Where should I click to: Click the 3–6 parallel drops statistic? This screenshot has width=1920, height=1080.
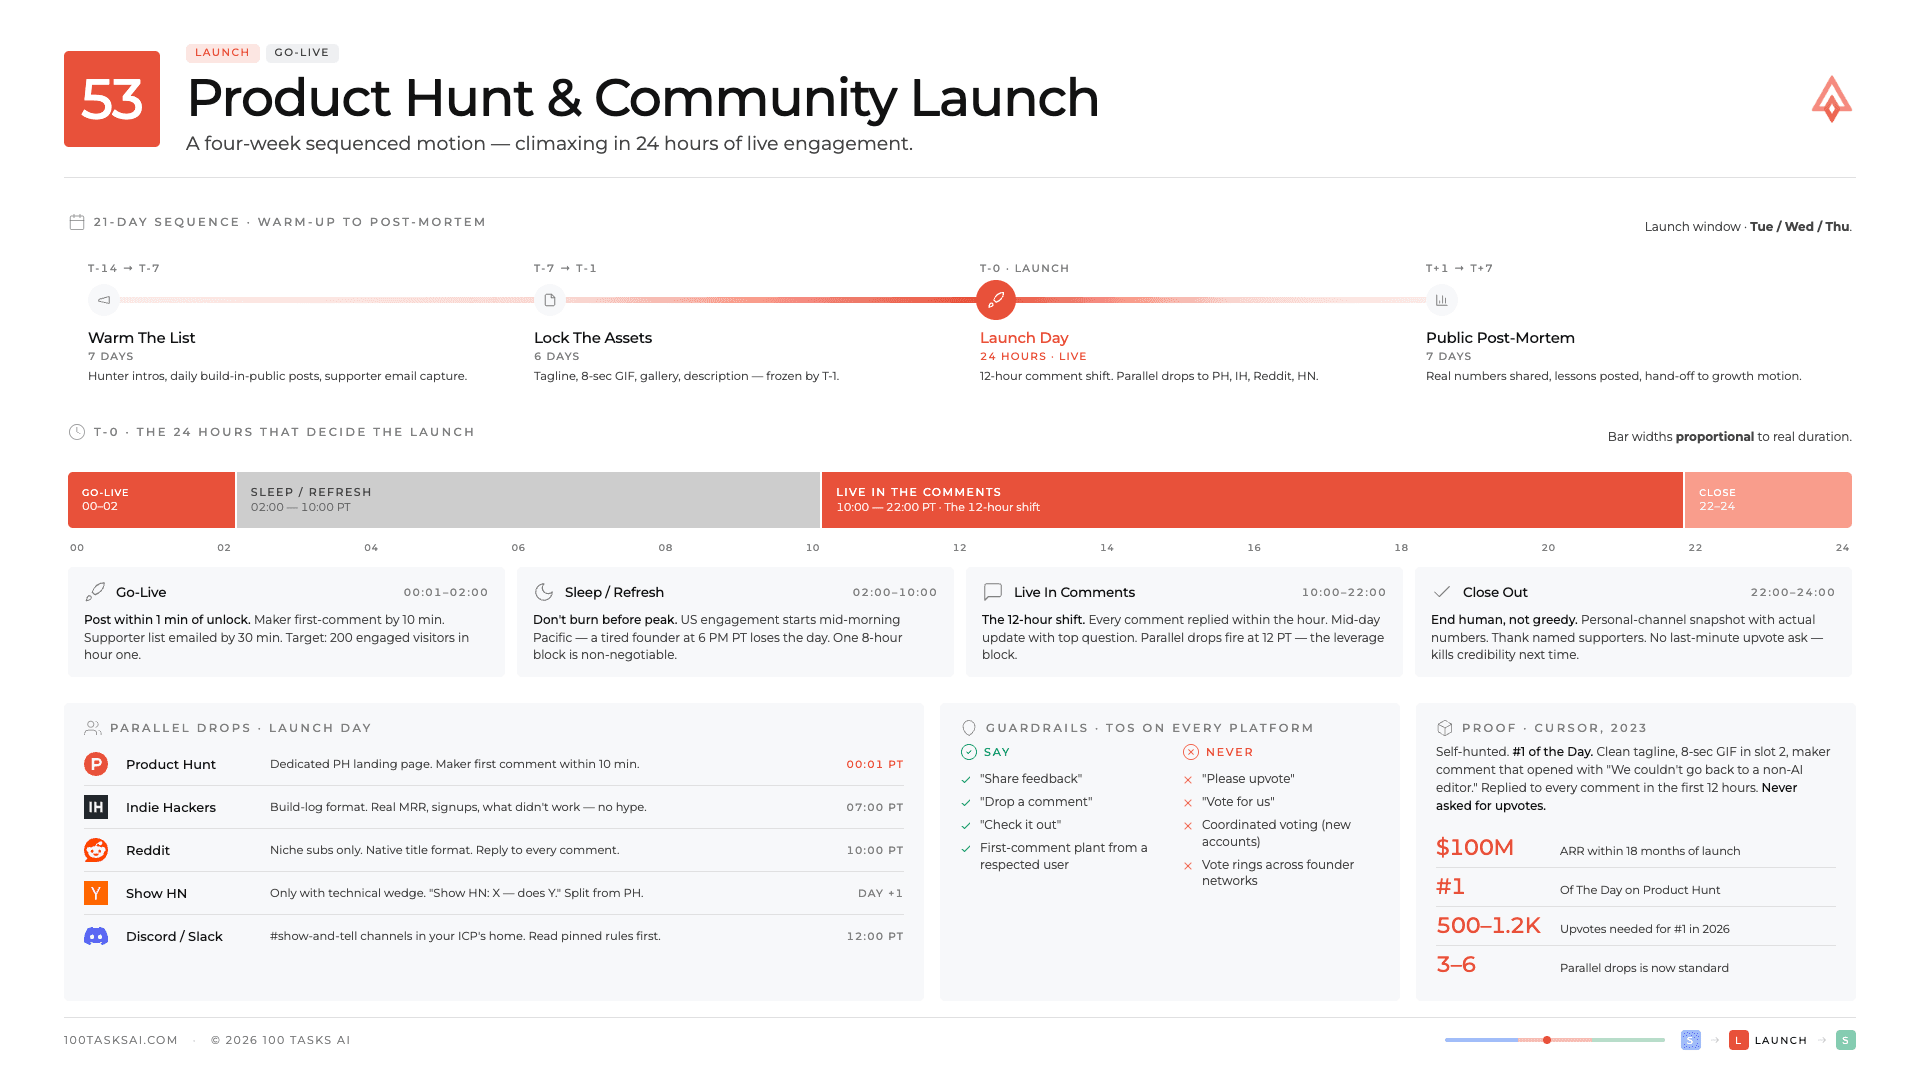tap(1456, 965)
